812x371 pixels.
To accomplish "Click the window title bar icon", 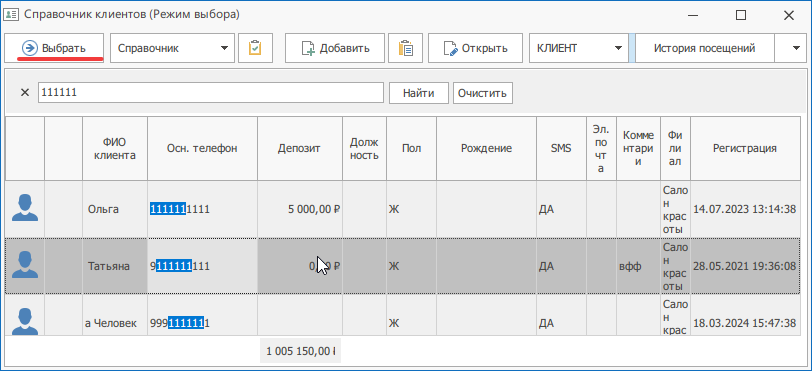I will point(11,15).
